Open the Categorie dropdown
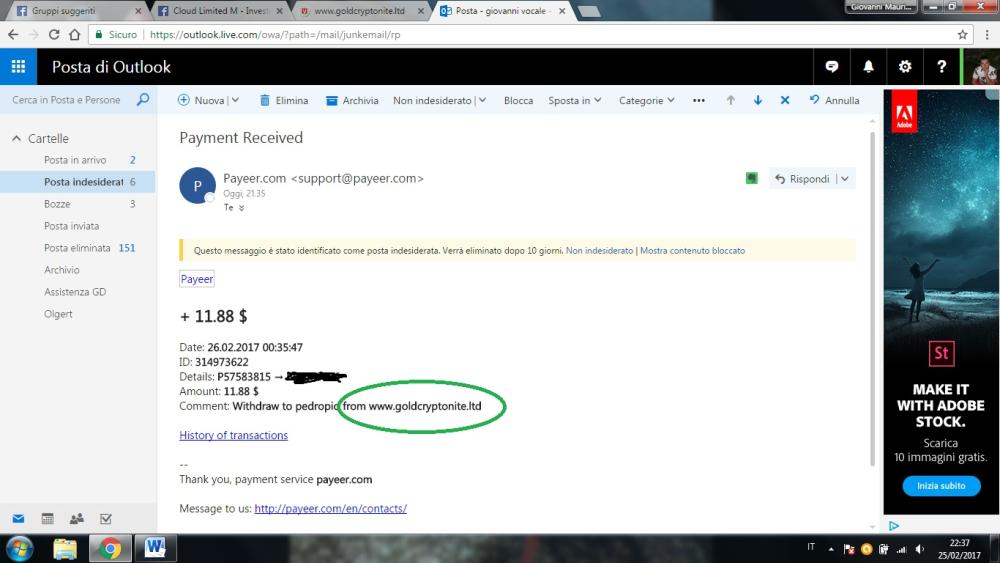 [646, 100]
